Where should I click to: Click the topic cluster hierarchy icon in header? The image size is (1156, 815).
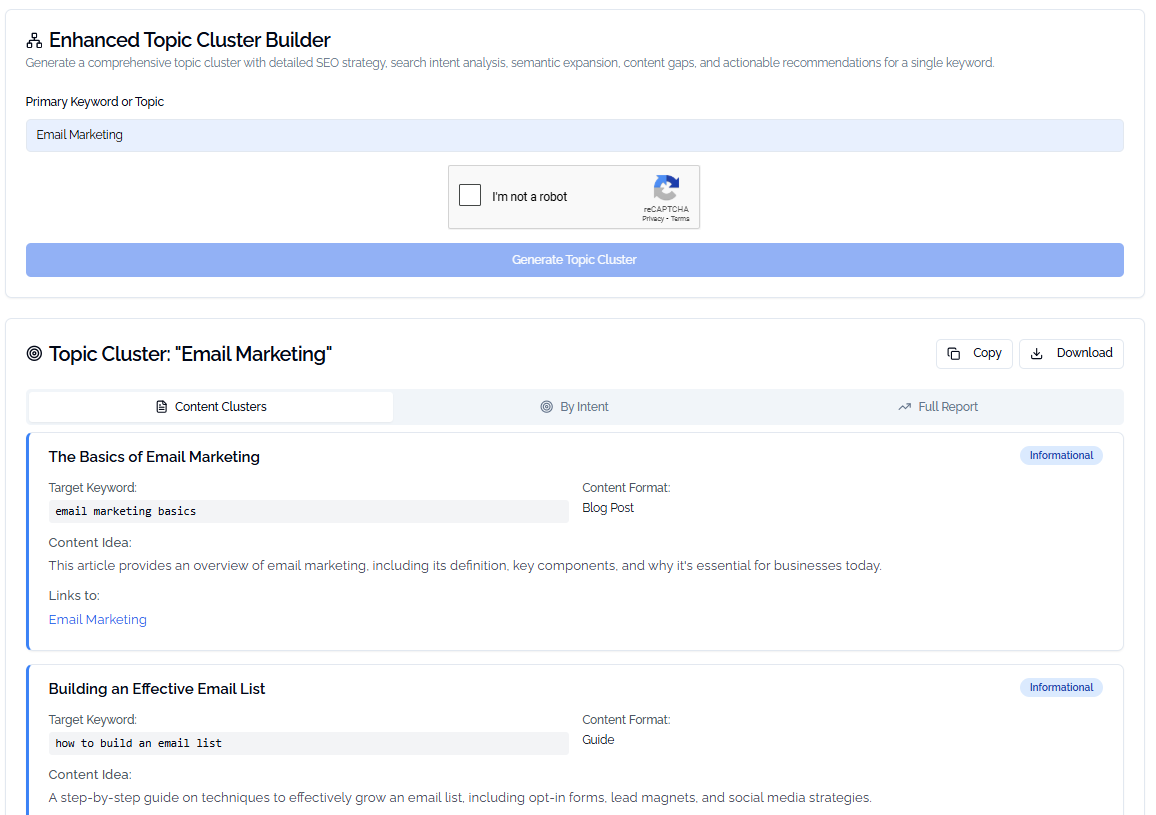(34, 41)
